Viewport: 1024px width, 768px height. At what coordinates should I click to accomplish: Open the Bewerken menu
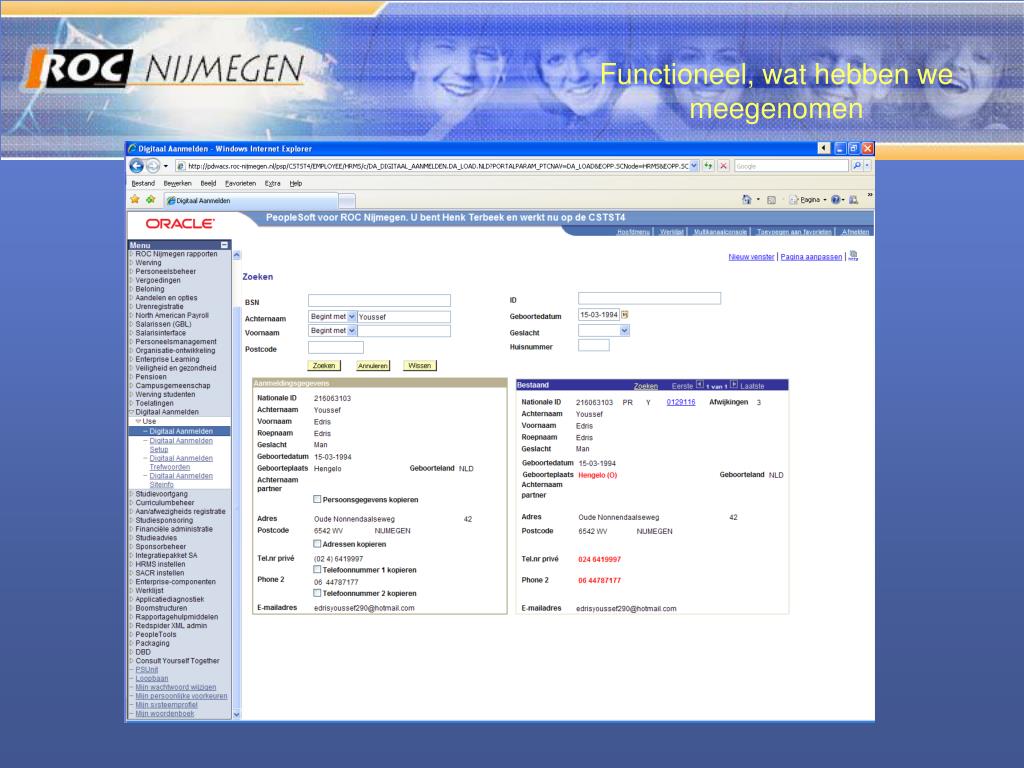(x=178, y=184)
